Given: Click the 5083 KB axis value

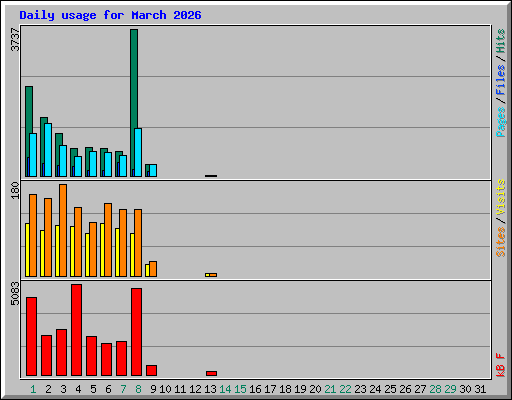Looking at the screenshot, I should [x=15, y=294].
